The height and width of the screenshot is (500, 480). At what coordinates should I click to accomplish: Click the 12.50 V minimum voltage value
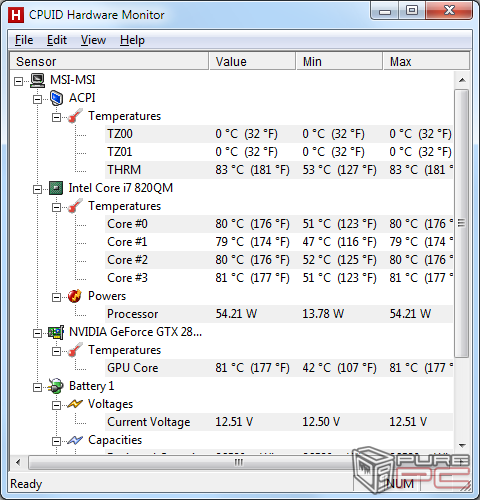[321, 422]
